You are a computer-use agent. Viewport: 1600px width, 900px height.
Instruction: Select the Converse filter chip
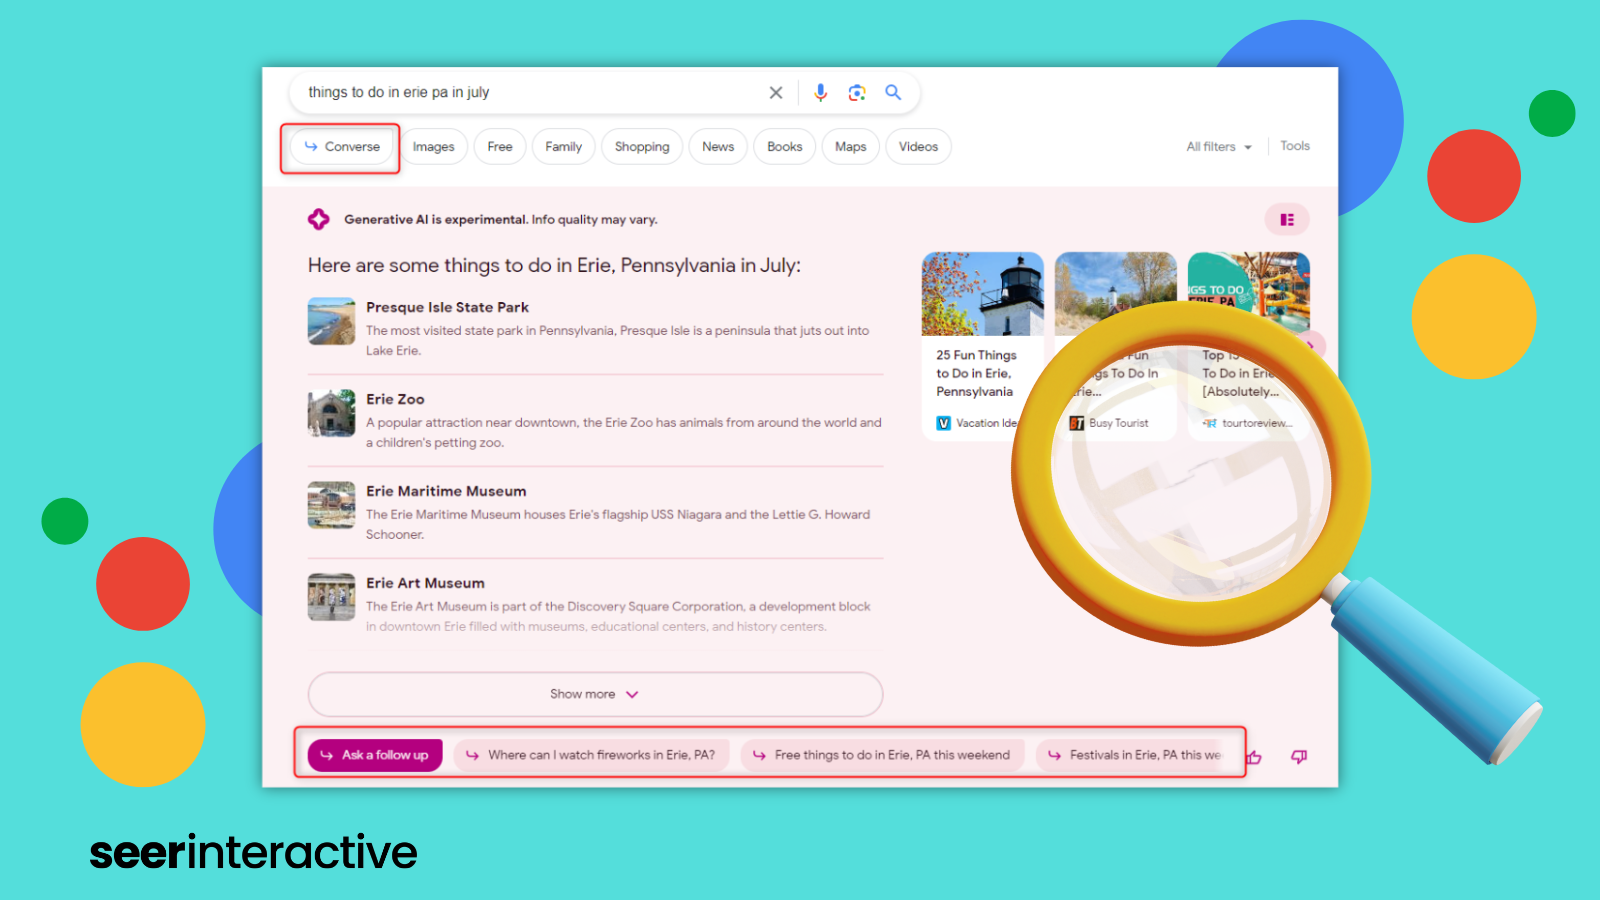pyautogui.click(x=342, y=147)
